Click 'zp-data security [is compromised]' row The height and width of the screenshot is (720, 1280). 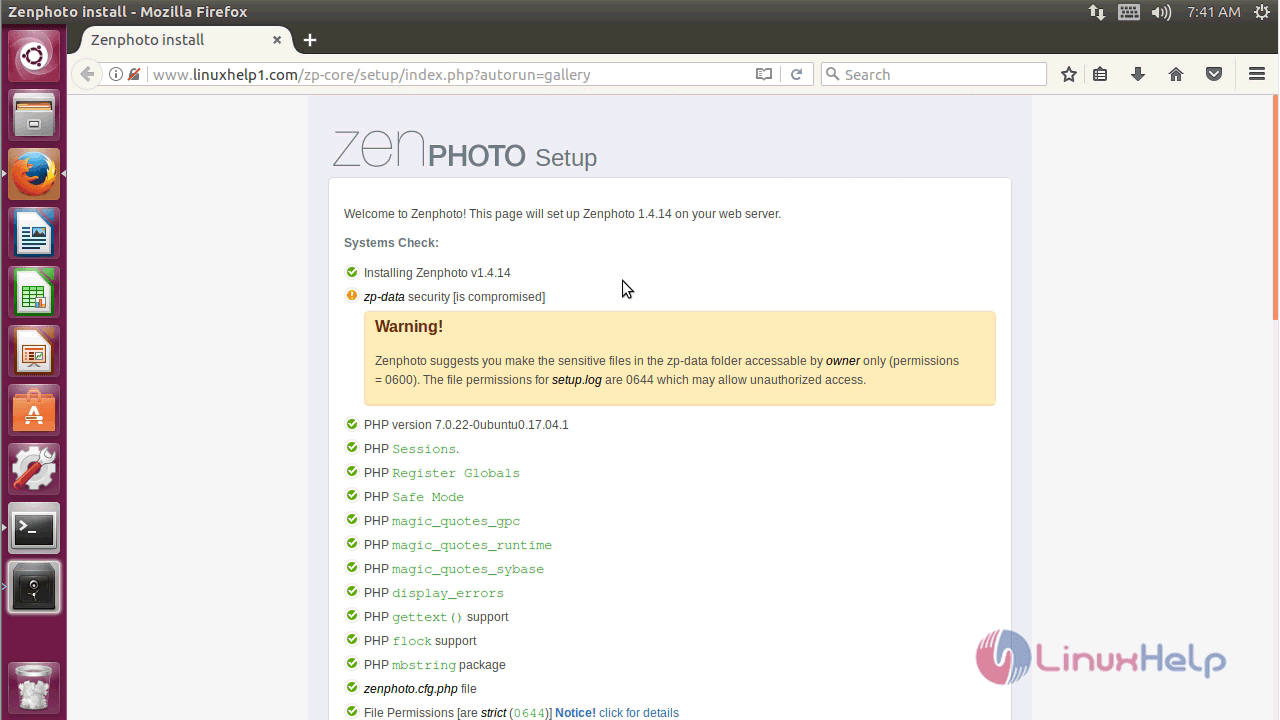[x=454, y=297]
